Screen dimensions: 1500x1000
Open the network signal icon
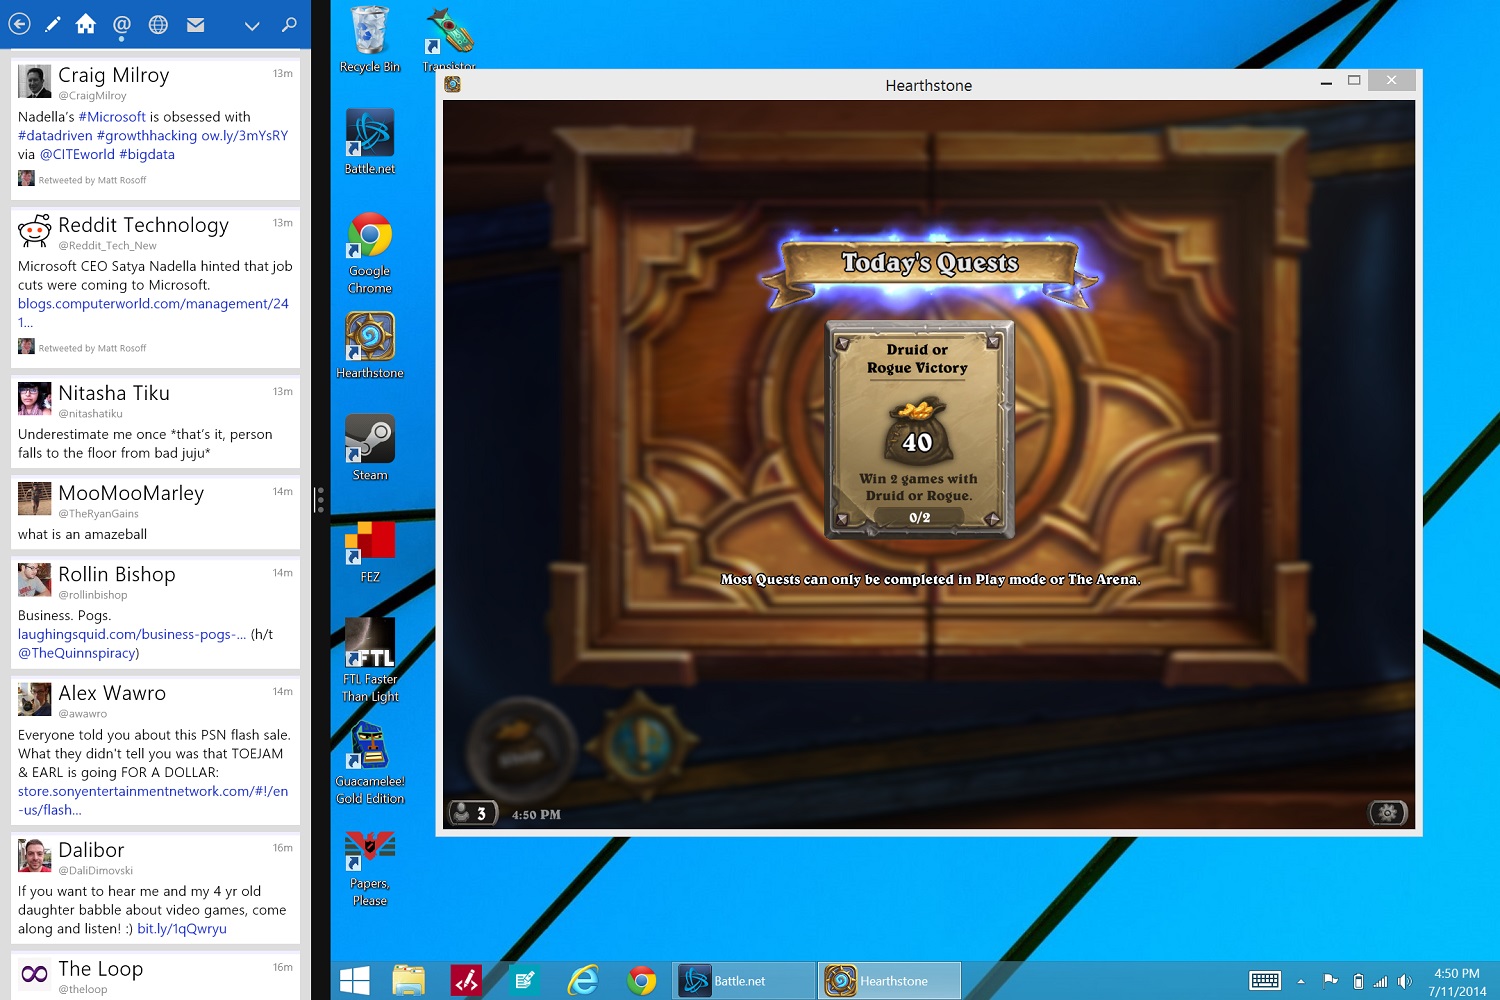click(x=1381, y=981)
